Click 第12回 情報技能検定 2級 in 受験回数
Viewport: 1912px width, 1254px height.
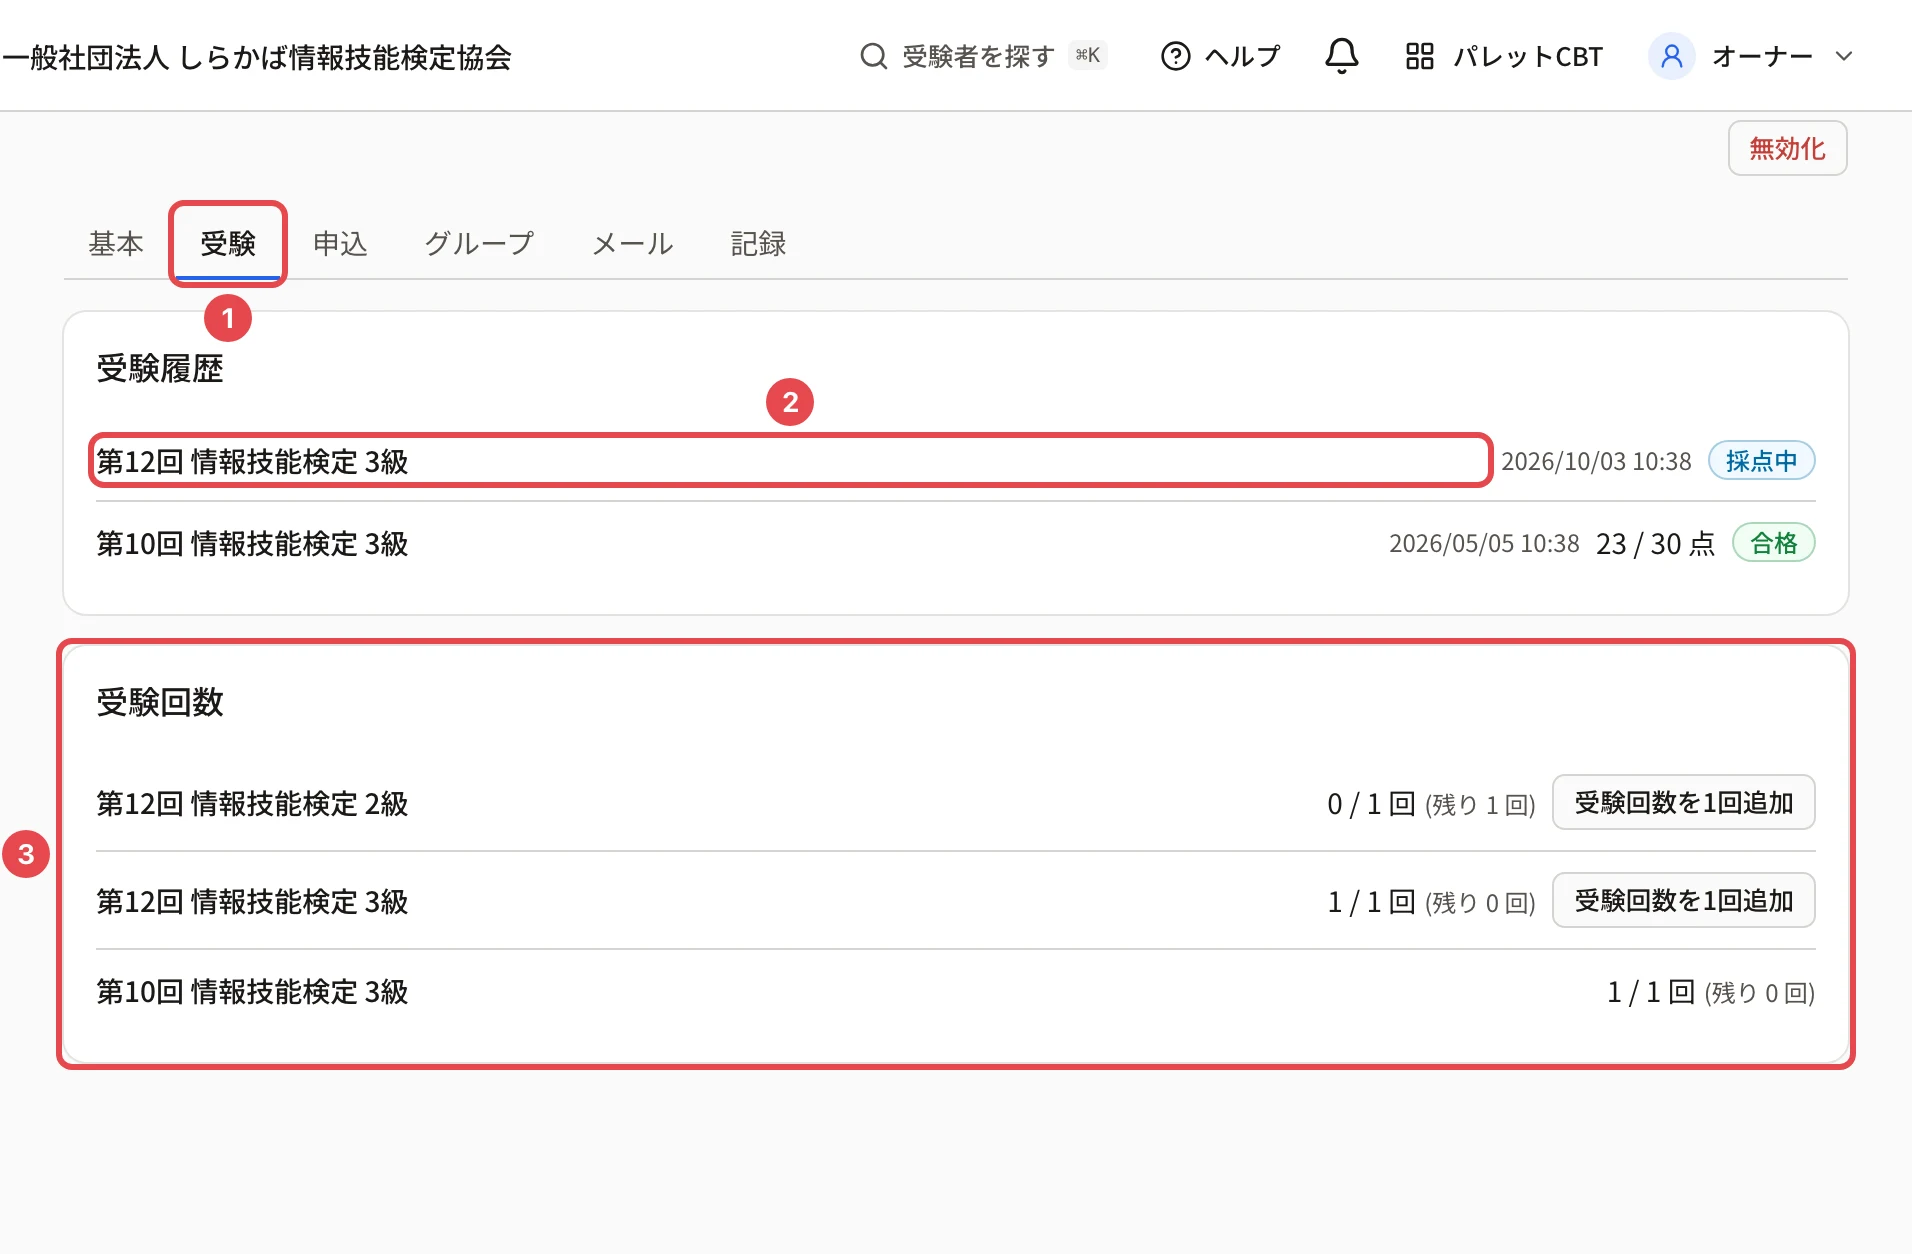[x=252, y=803]
